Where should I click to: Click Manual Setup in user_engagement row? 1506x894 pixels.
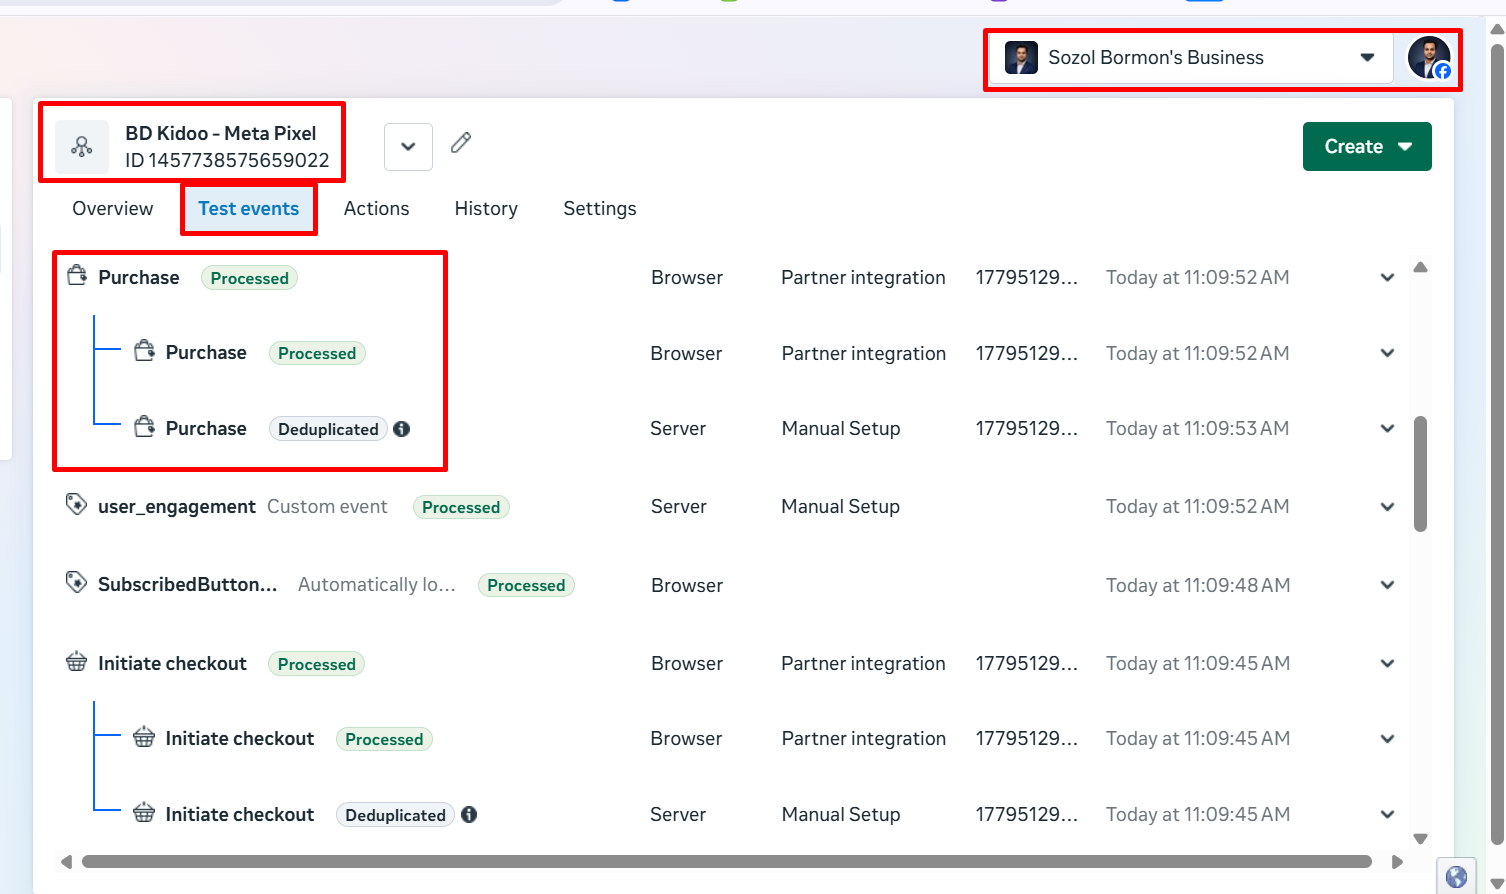(841, 507)
